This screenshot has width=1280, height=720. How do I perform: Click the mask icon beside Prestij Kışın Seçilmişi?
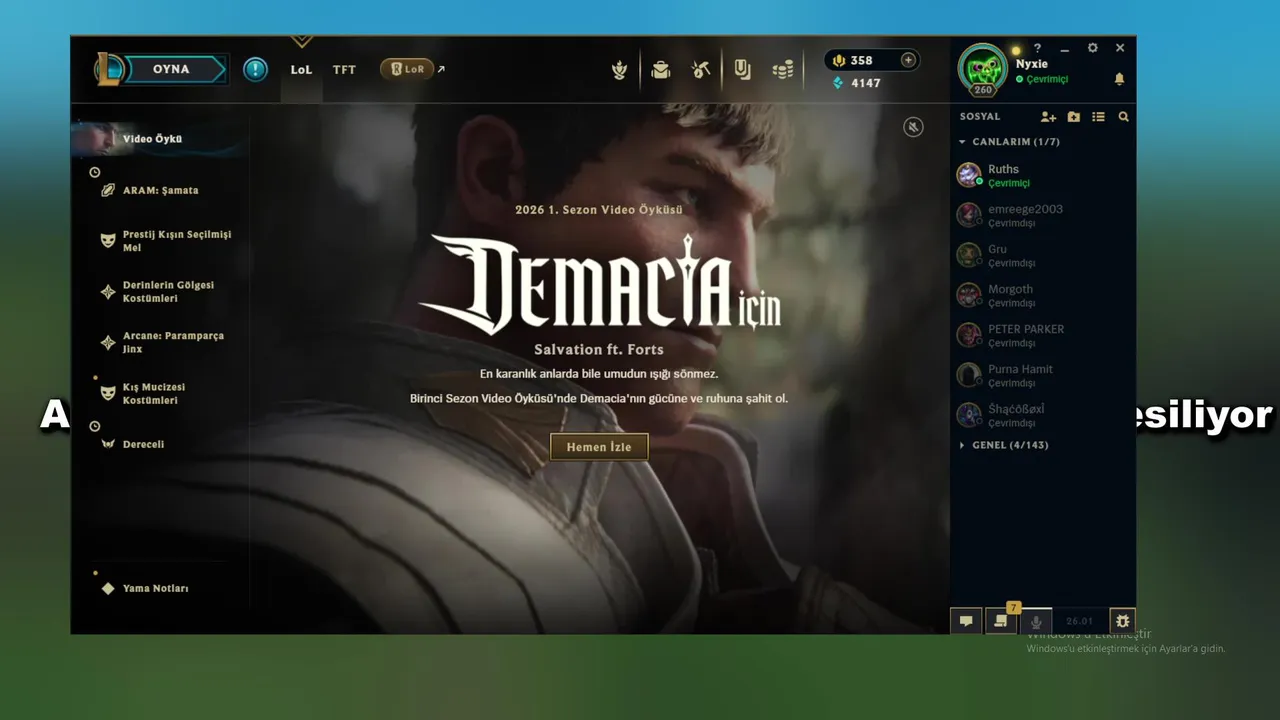(x=108, y=241)
